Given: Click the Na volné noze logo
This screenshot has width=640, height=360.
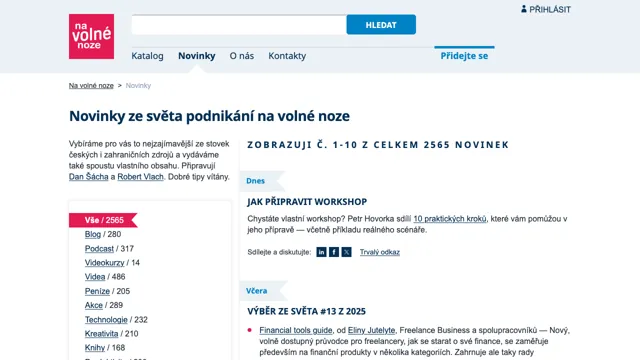Looking at the screenshot, I should (x=91, y=36).
